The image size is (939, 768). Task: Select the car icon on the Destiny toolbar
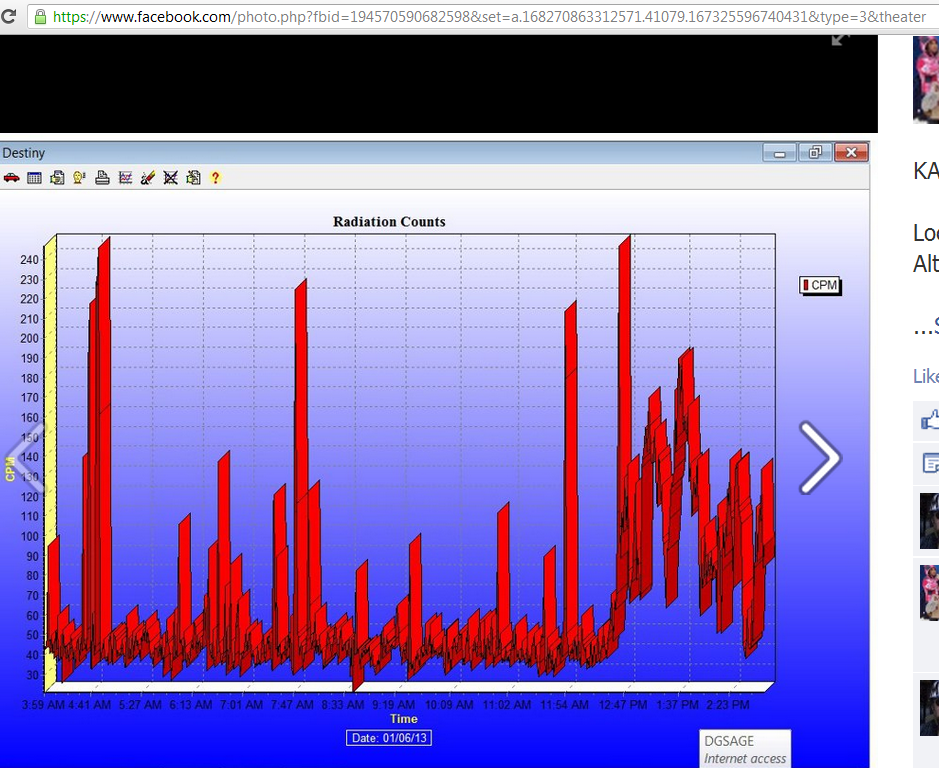[12, 177]
